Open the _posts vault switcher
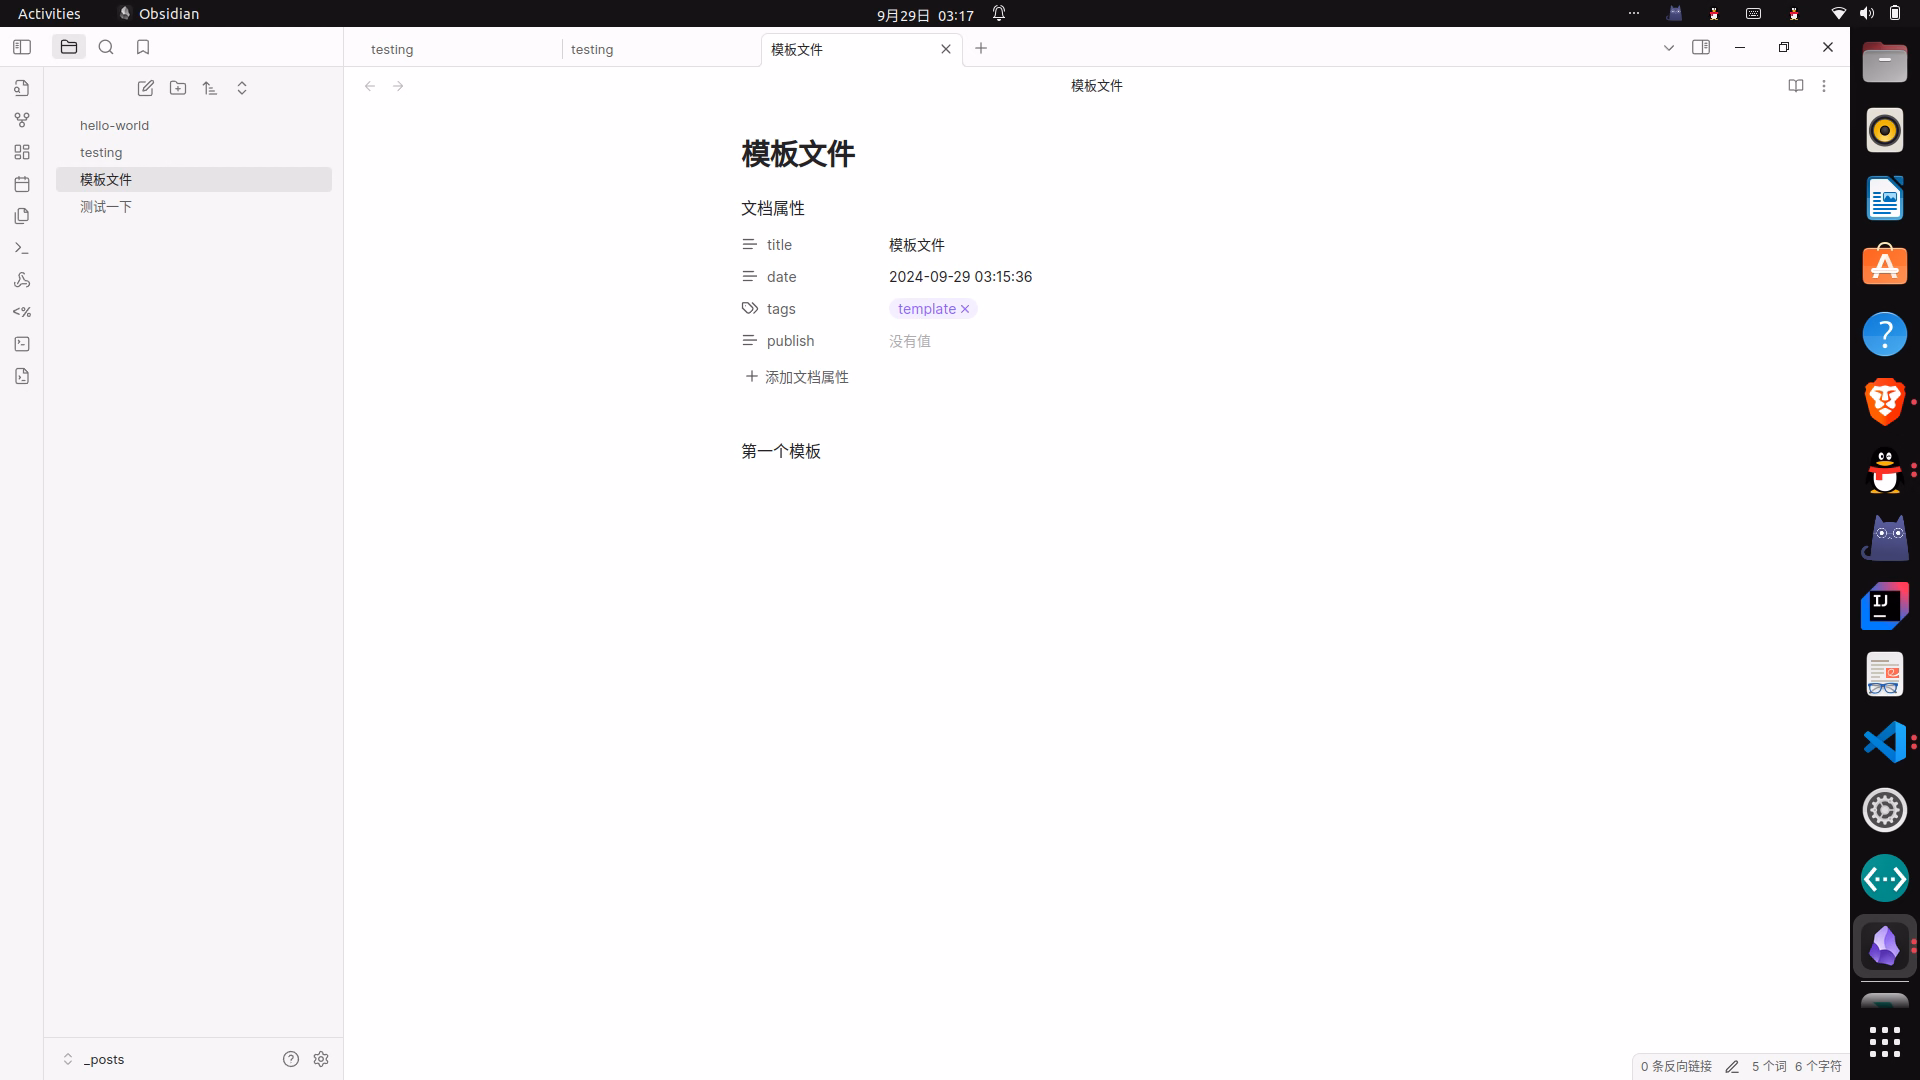1920x1080 pixels. (95, 1059)
